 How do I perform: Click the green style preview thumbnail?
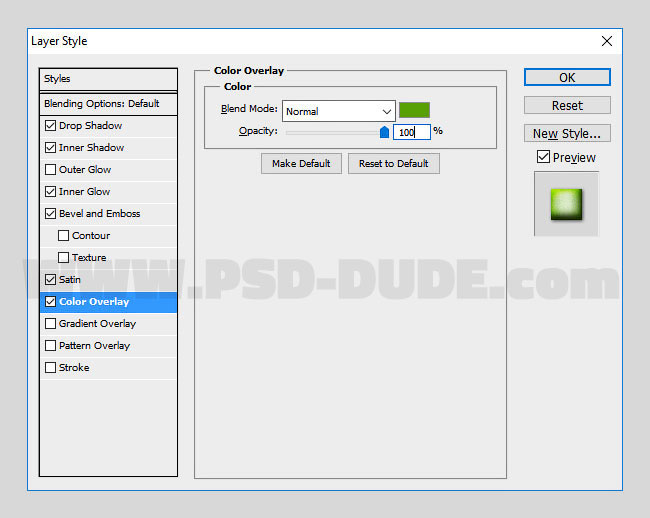[x=566, y=204]
